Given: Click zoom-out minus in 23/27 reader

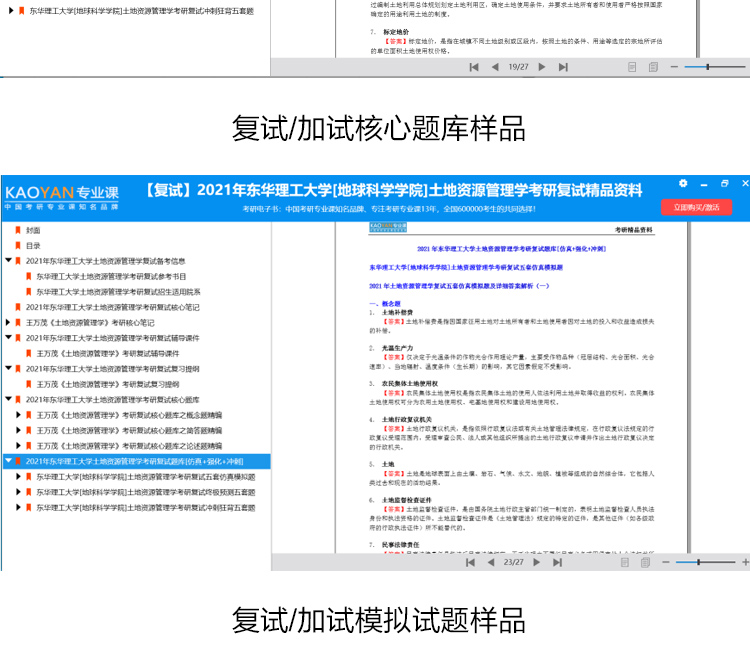Looking at the screenshot, I should [666, 562].
